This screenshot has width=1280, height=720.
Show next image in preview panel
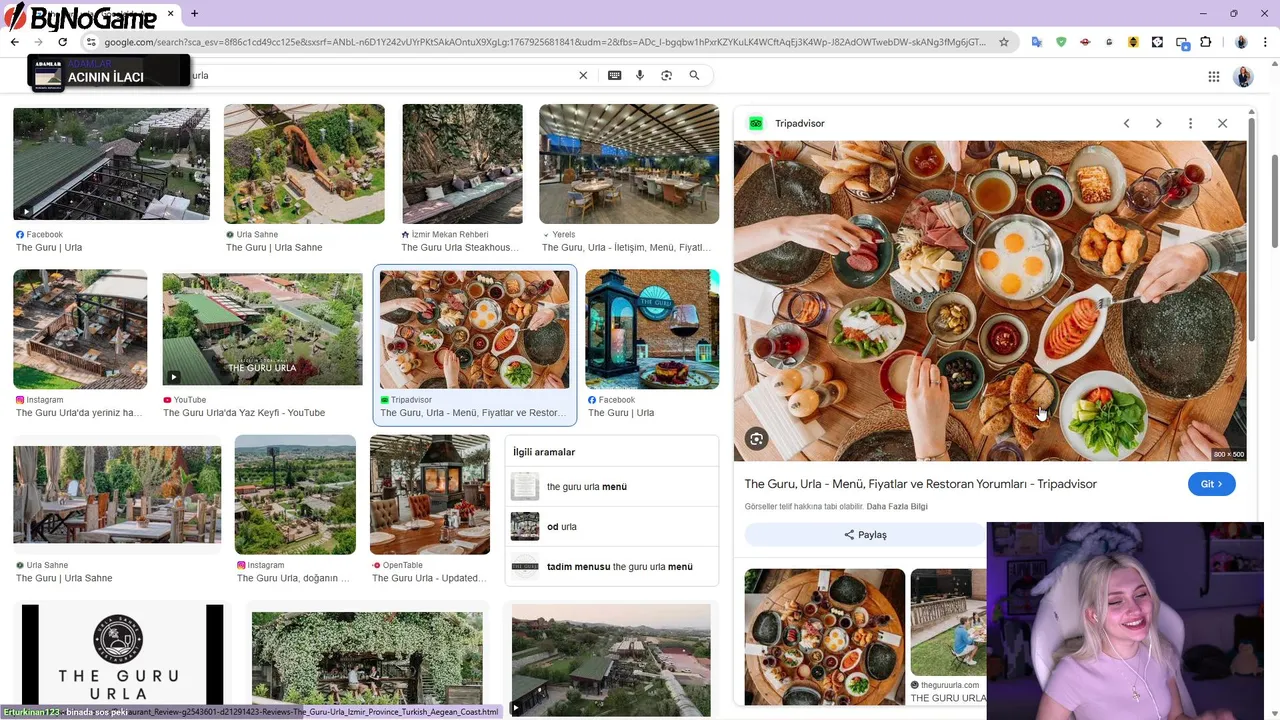pyautogui.click(x=1158, y=123)
